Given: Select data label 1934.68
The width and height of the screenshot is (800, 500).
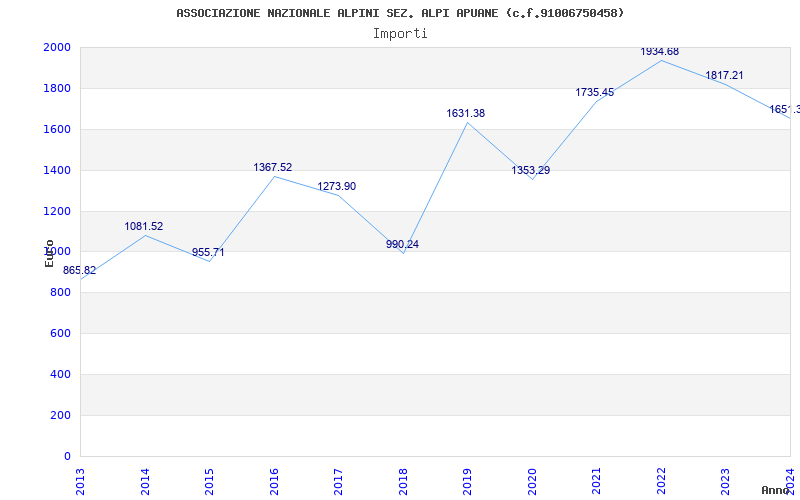Looking at the screenshot, I should pos(659,51).
